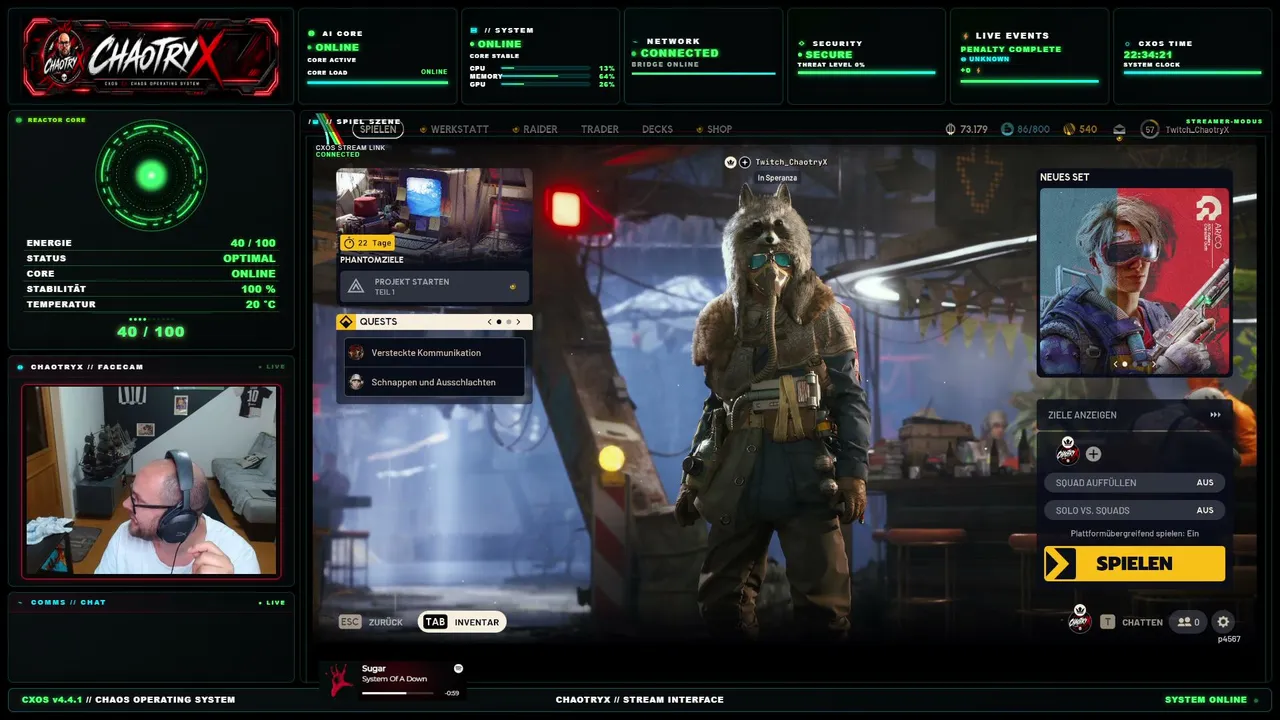Click the Temperatur 20 °C reading
The height and width of the screenshot is (720, 1280).
(151, 304)
